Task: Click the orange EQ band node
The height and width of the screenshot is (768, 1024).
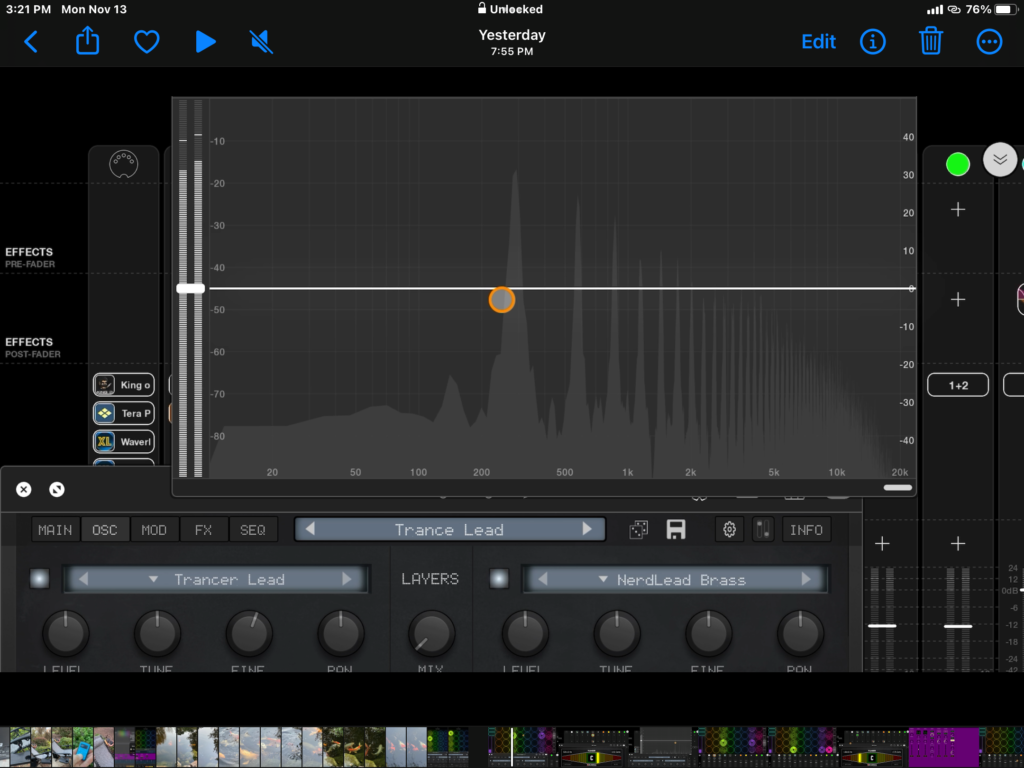Action: [x=502, y=299]
